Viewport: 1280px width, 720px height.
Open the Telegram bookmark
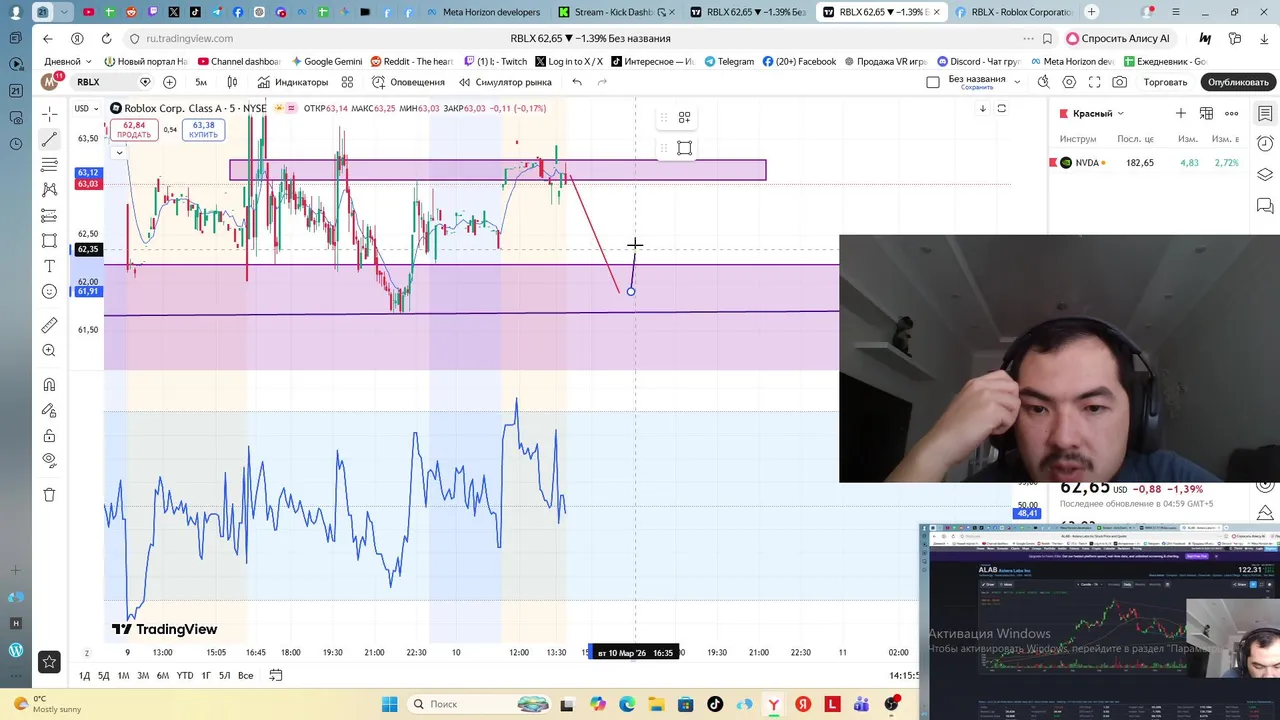pos(729,61)
